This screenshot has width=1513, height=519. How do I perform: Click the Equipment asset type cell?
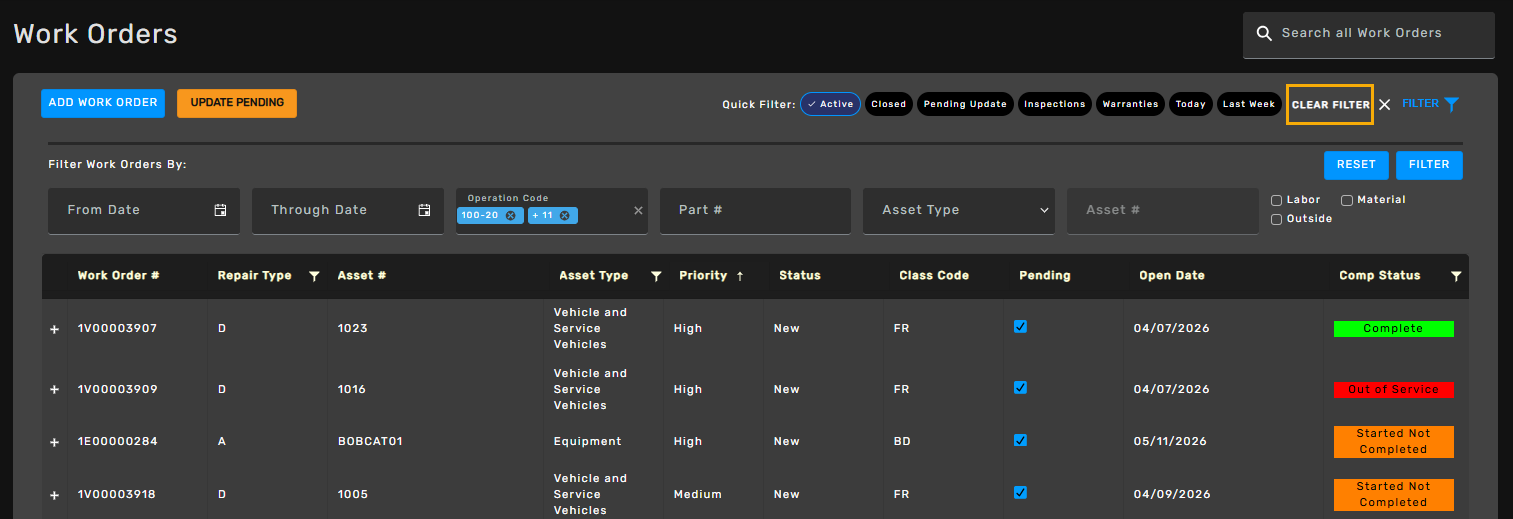tap(588, 442)
